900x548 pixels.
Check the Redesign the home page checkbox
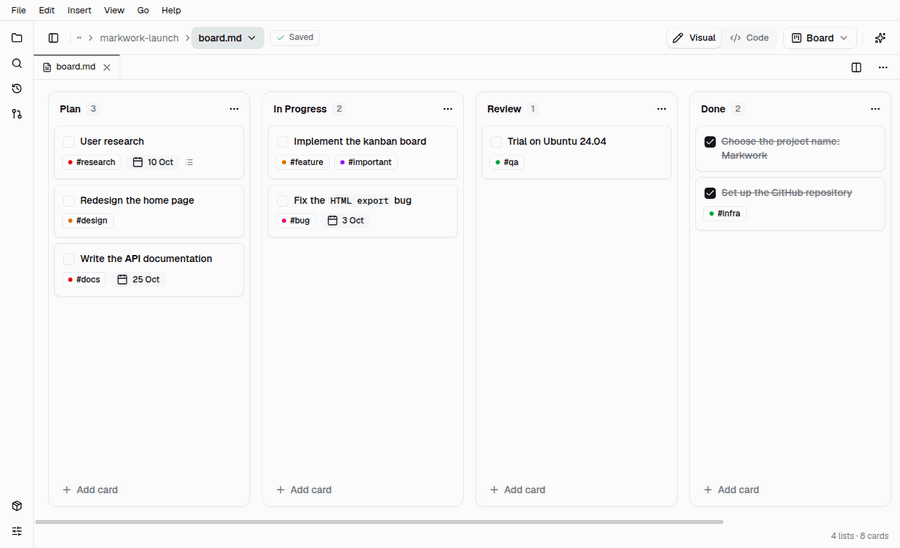pos(69,201)
